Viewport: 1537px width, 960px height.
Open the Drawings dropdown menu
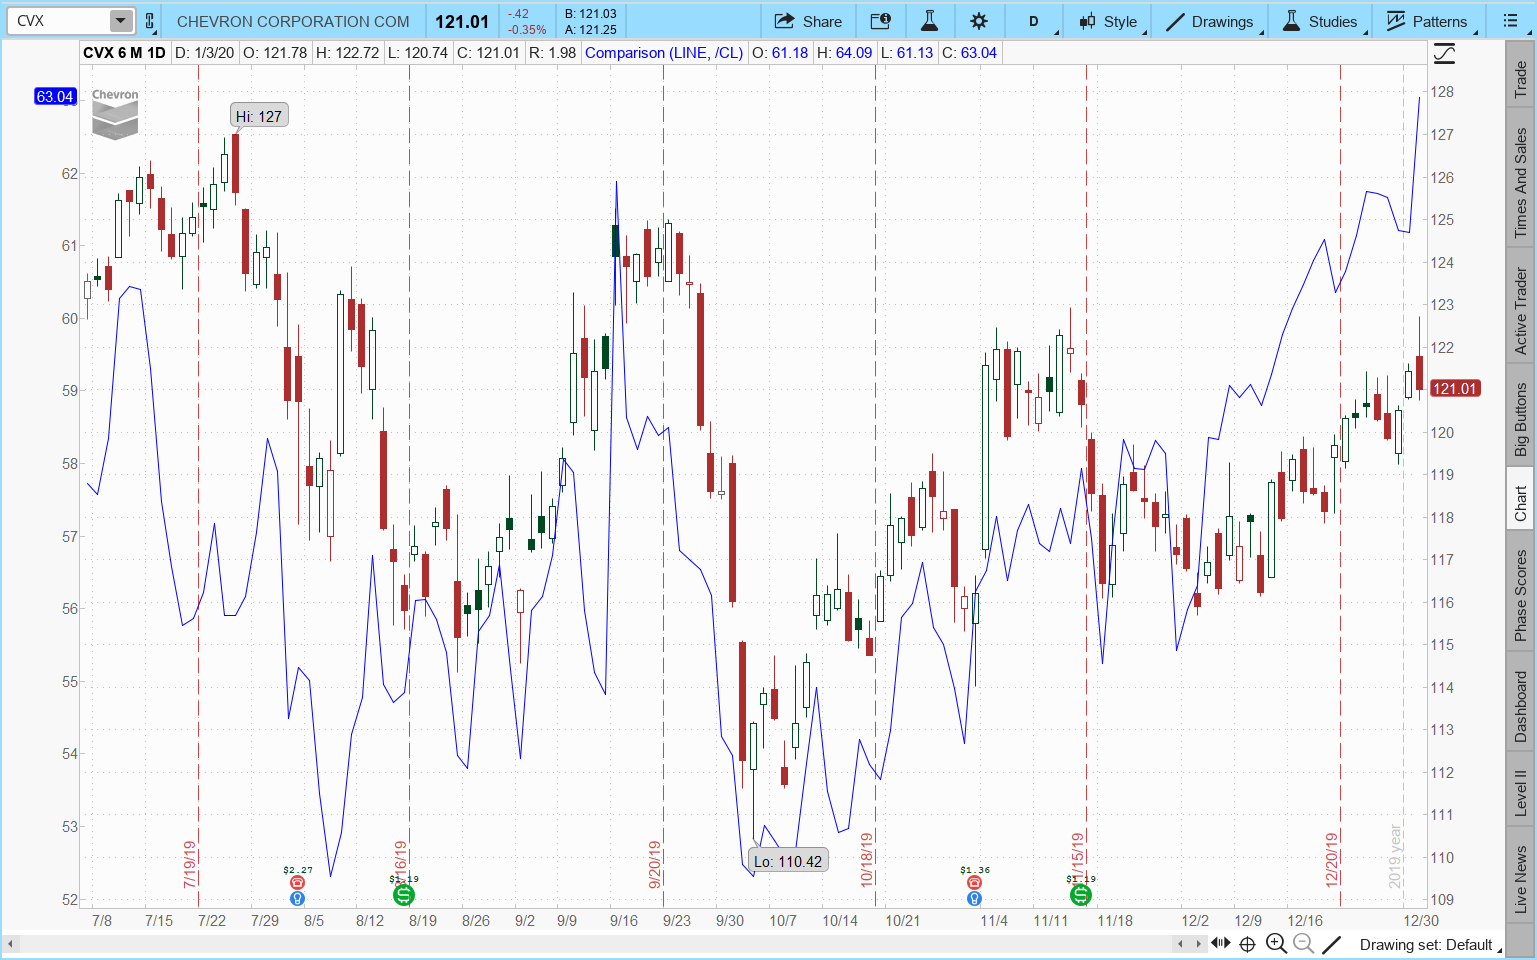pos(1210,21)
